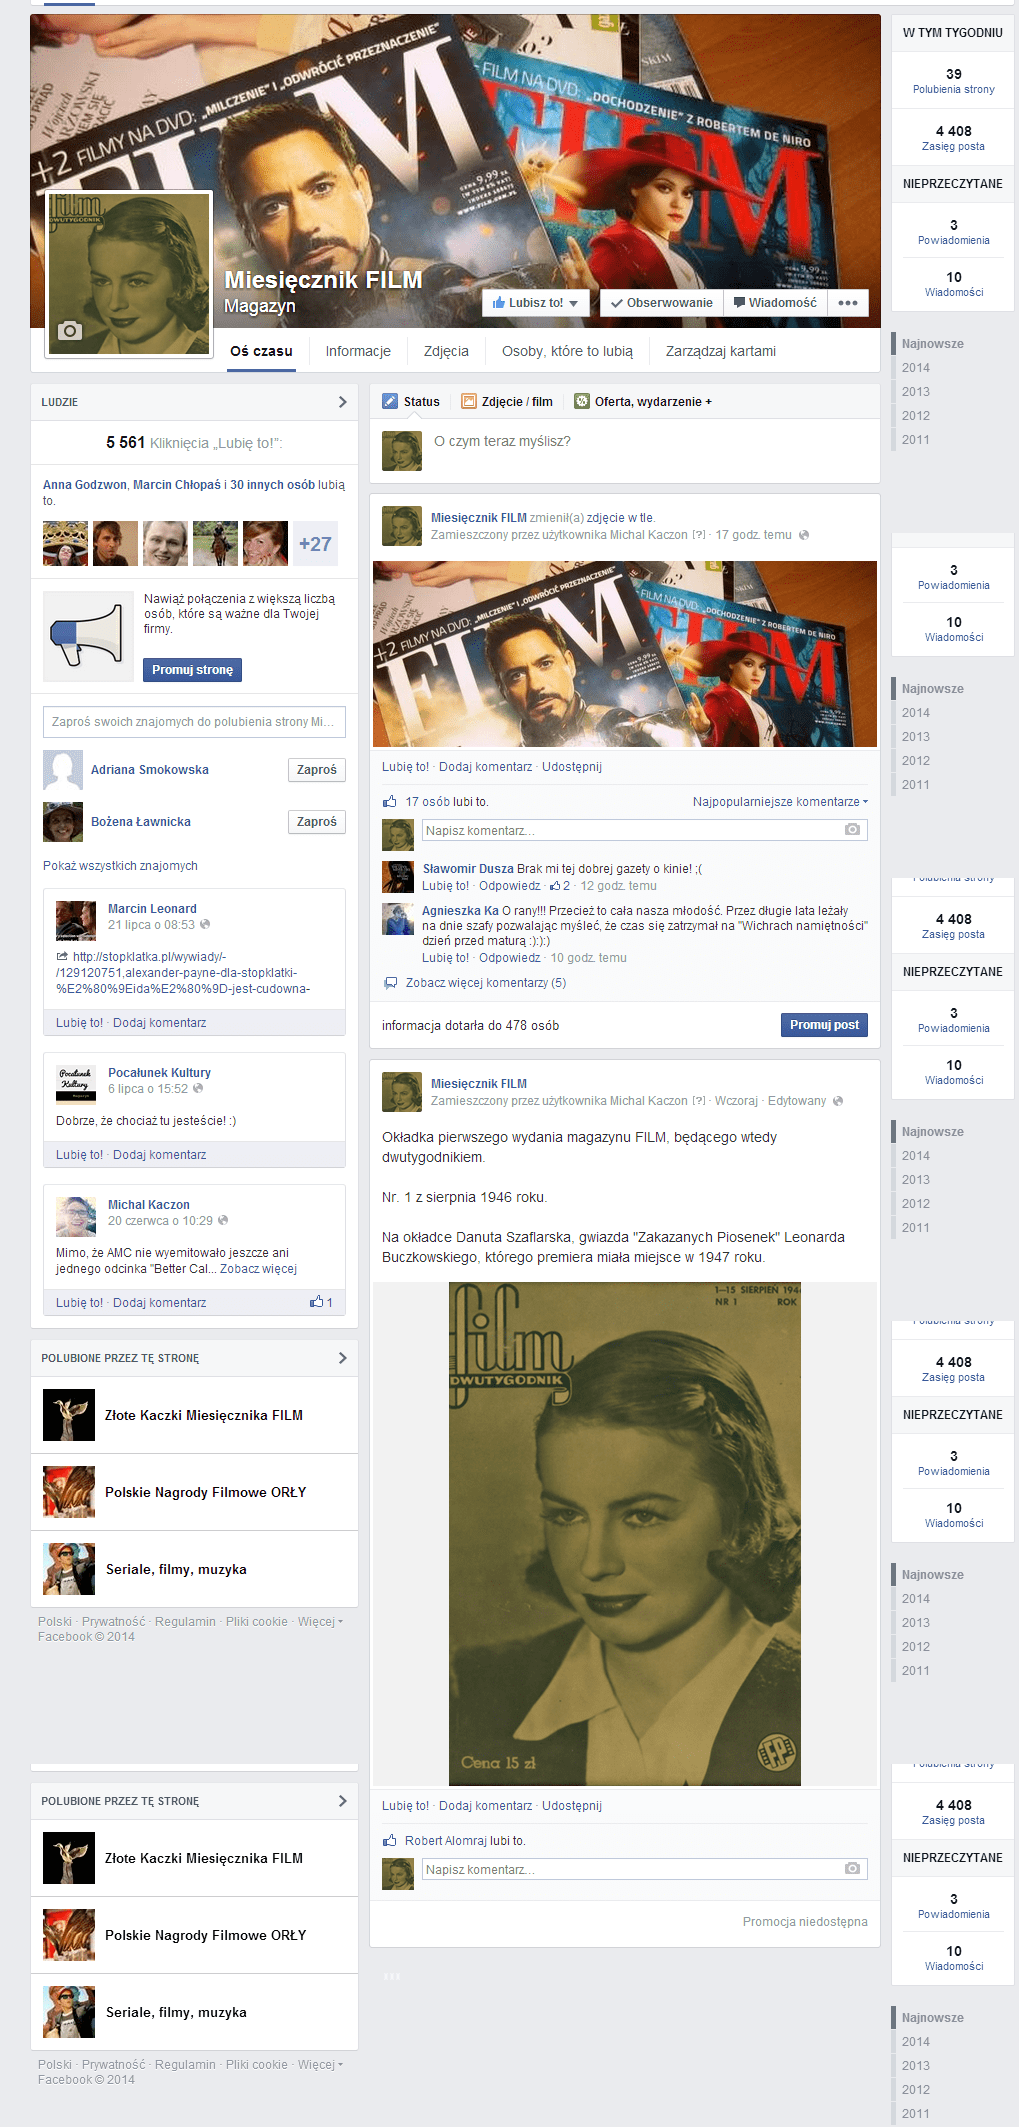Expand the first POLUBIONE PRZEZ TĘ STRONĘ arrow
Image resolution: width=1019 pixels, height=2127 pixels.
click(x=342, y=1358)
